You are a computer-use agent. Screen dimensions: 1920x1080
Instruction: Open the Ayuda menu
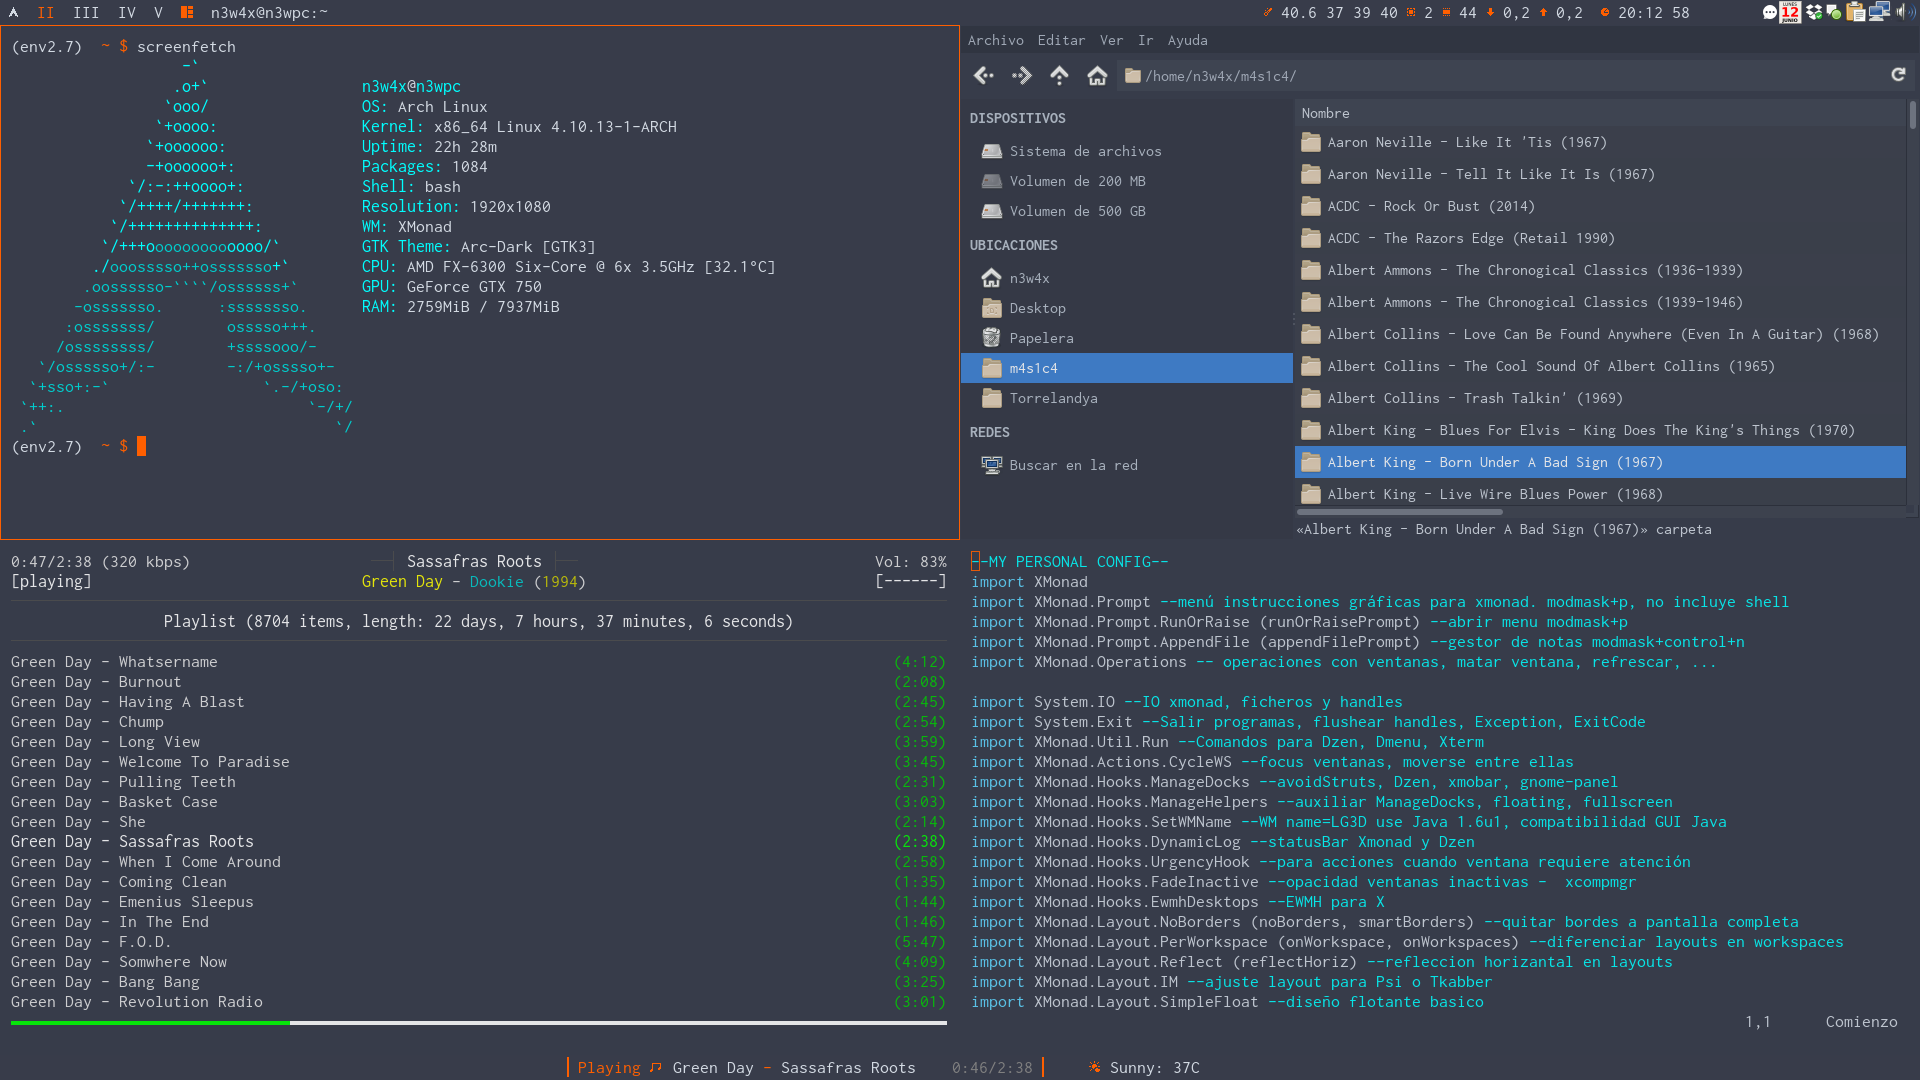1187,40
